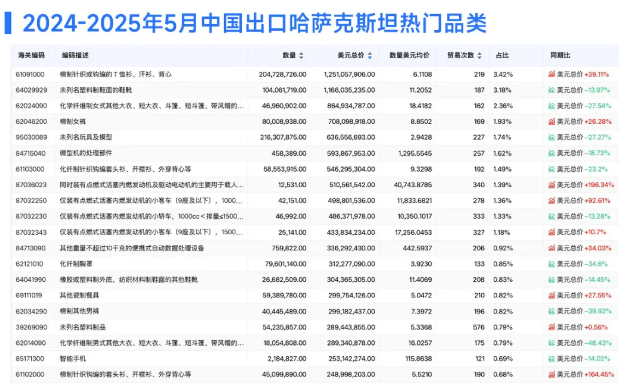Click trend chart icon in row 39269090

551,327
